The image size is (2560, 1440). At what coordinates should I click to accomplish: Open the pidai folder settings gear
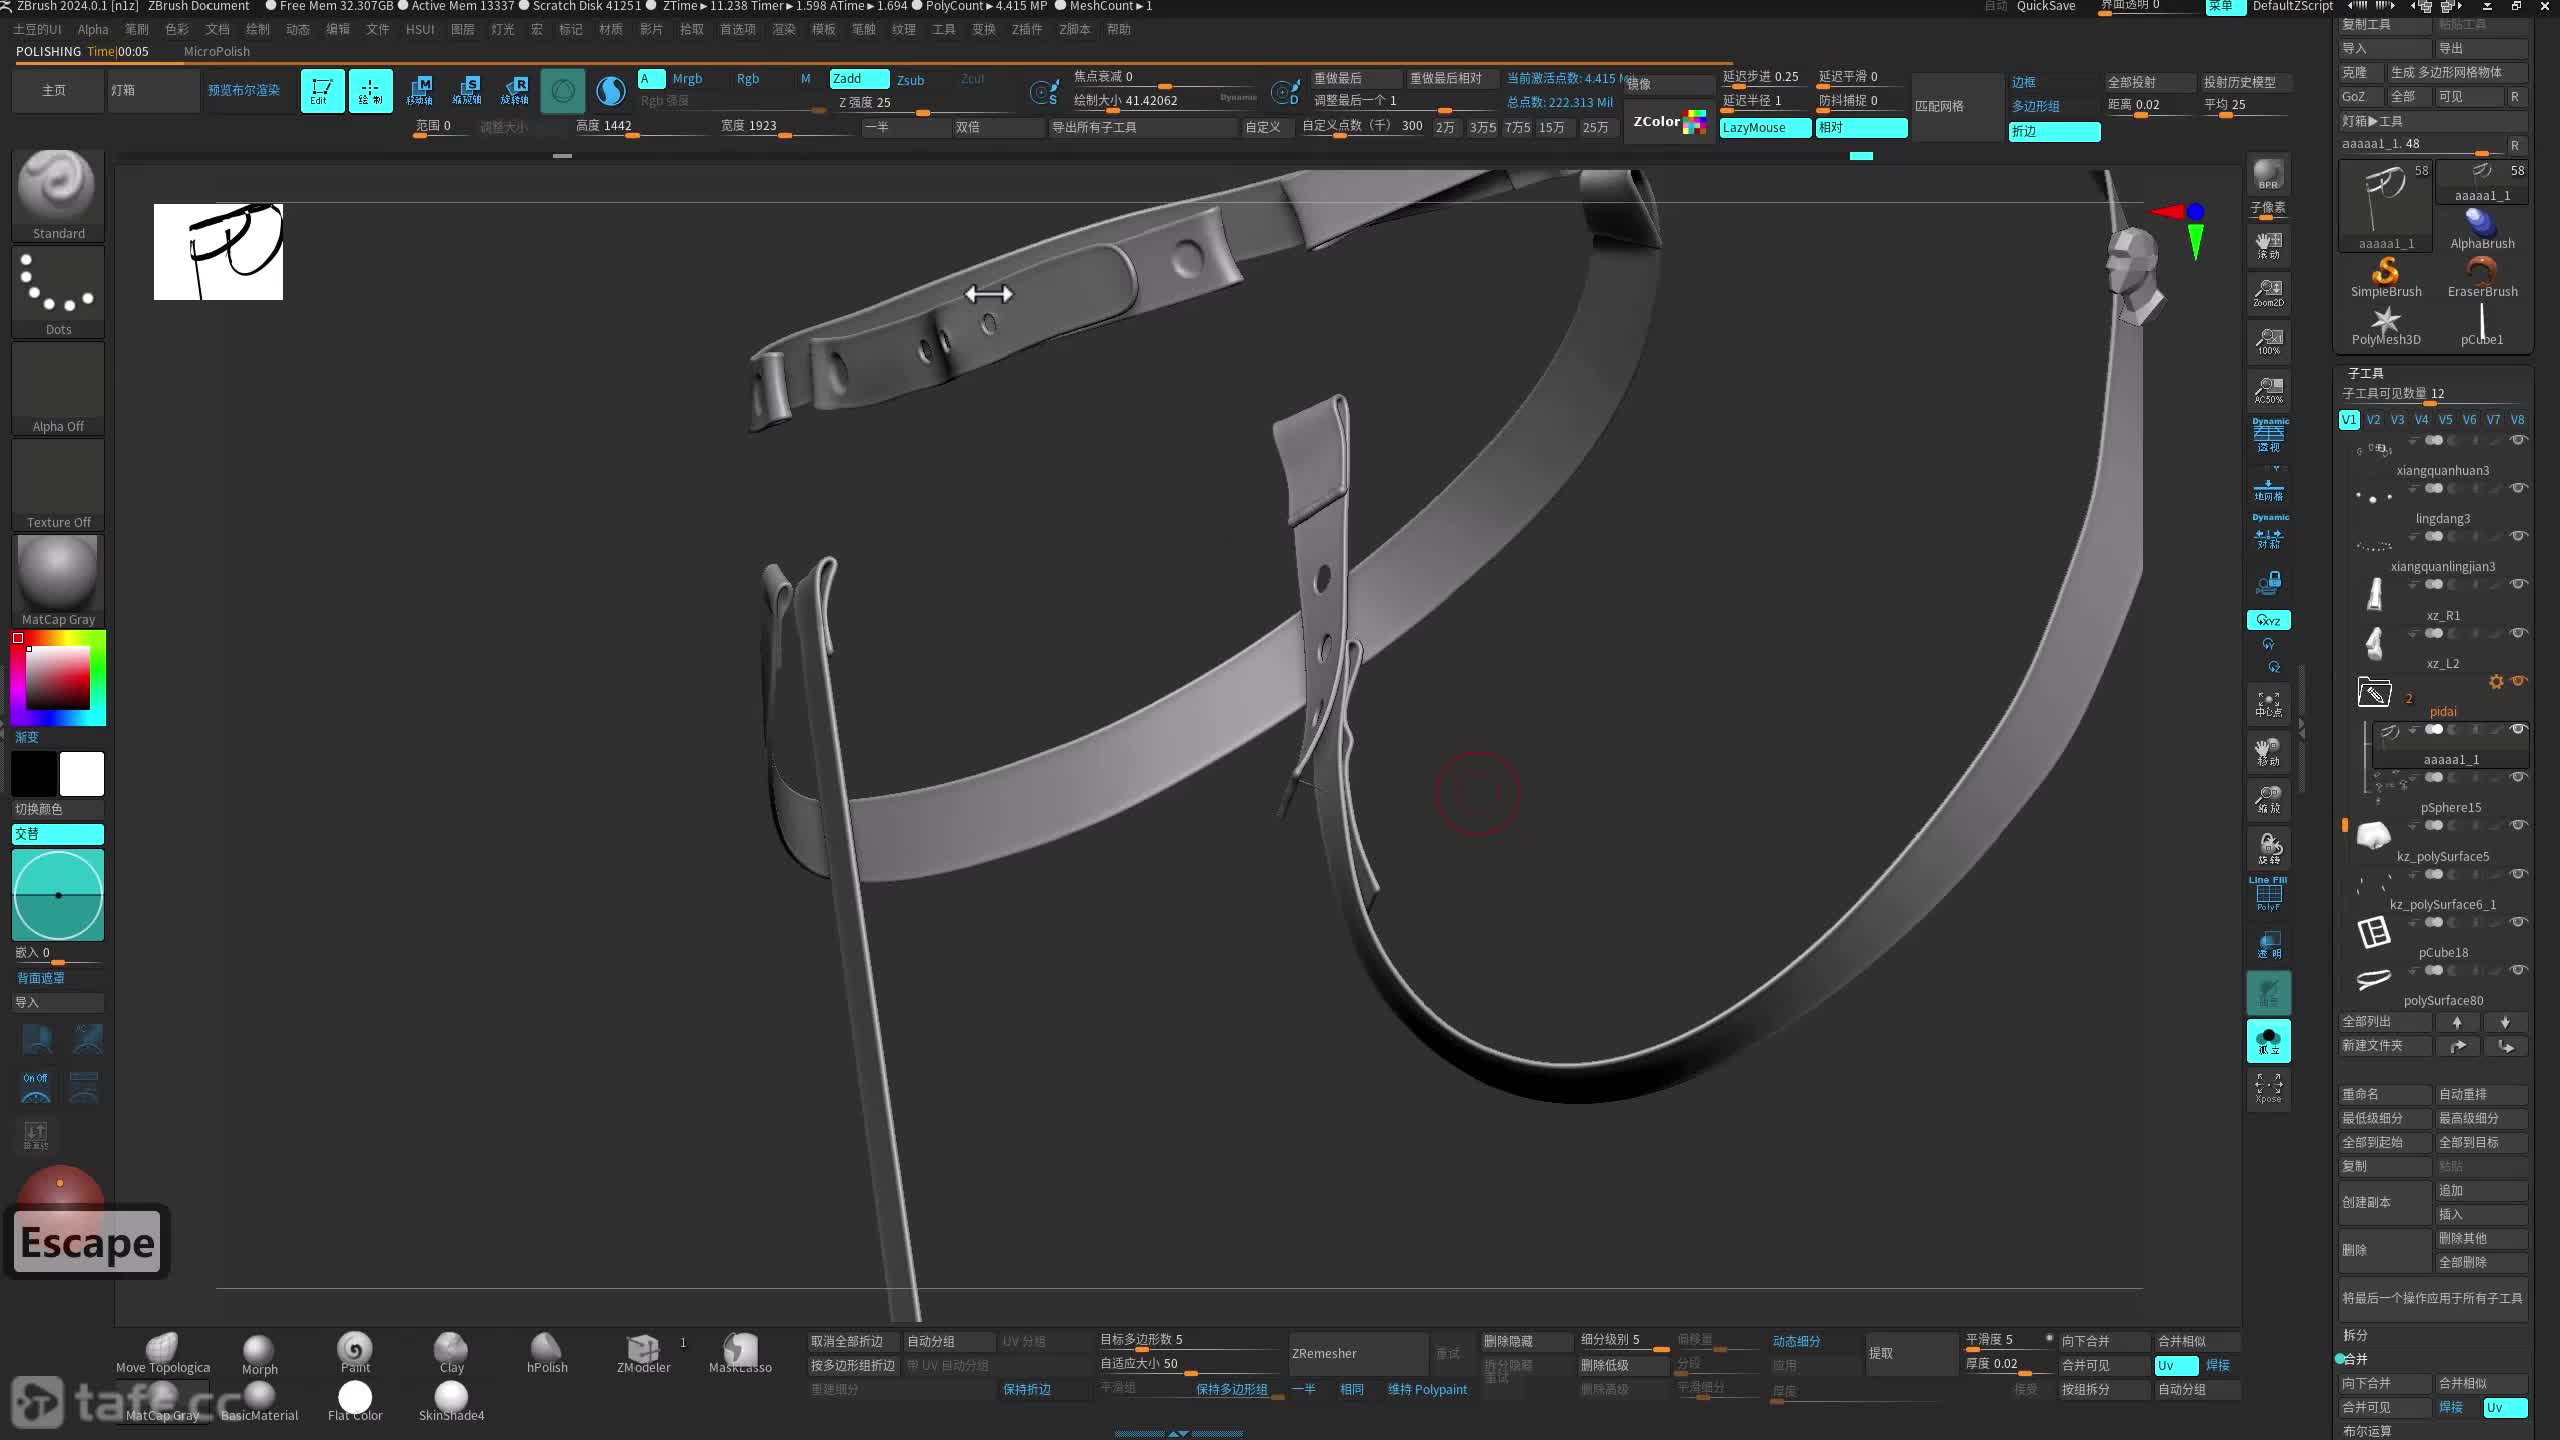point(2496,682)
